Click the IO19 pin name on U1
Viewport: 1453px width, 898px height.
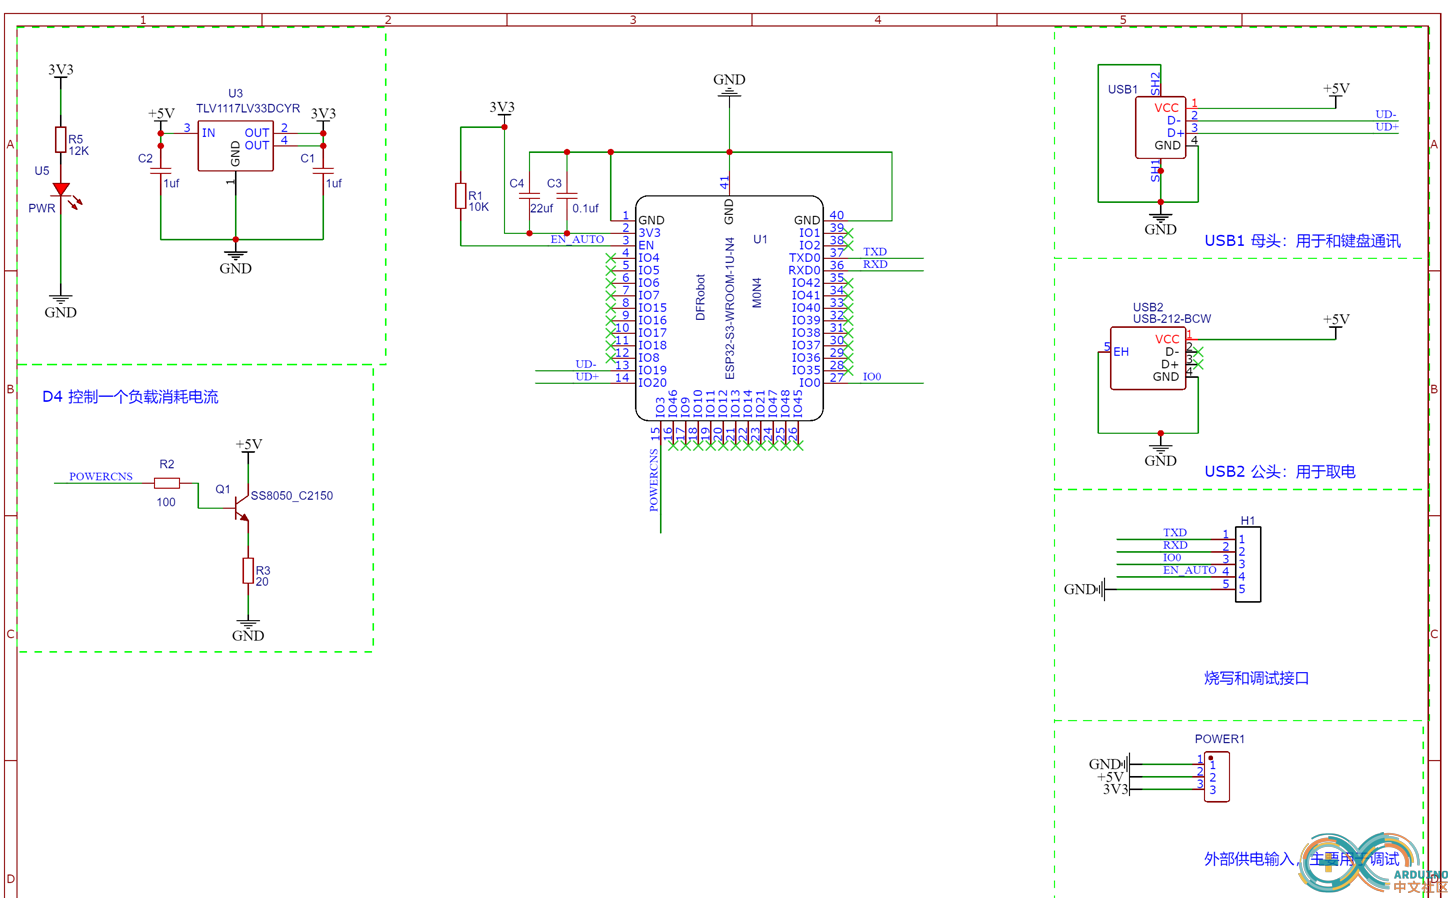tap(652, 370)
